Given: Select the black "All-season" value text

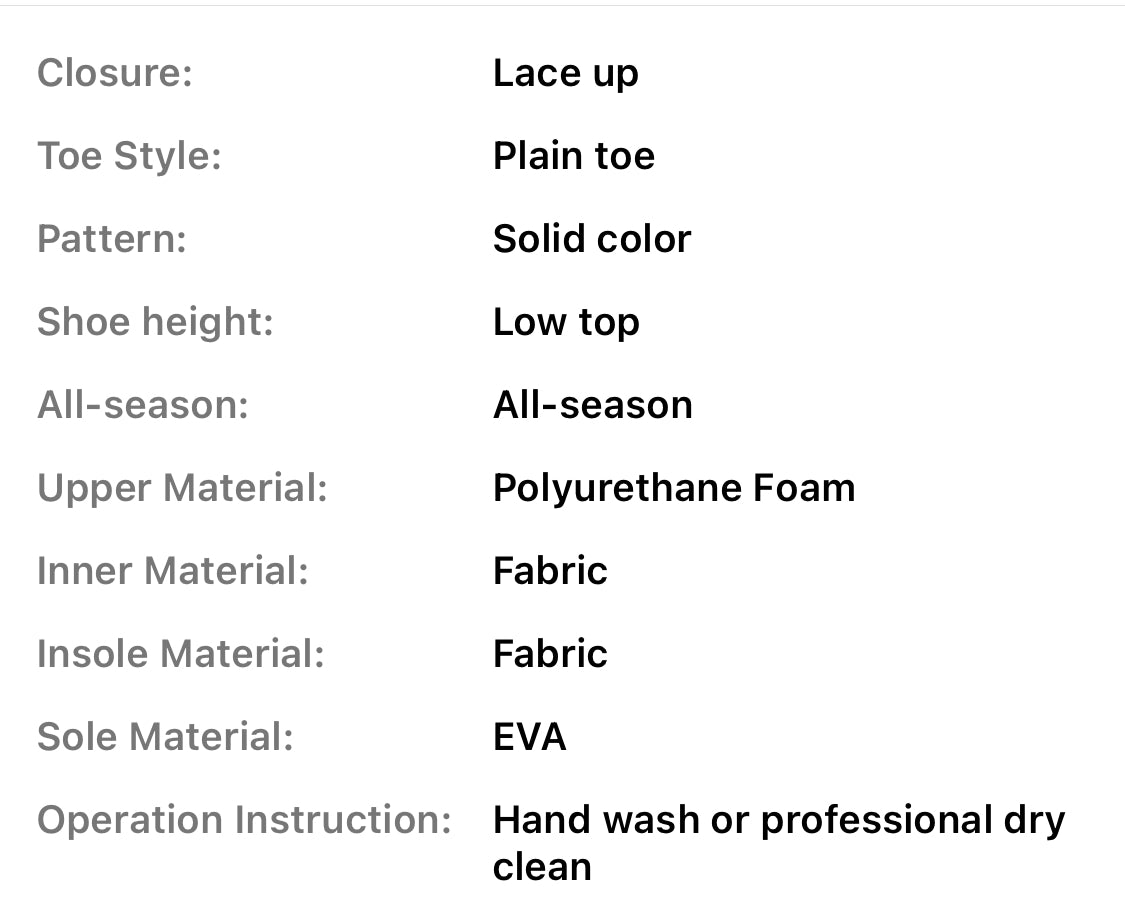Looking at the screenshot, I should pyautogui.click(x=592, y=405).
